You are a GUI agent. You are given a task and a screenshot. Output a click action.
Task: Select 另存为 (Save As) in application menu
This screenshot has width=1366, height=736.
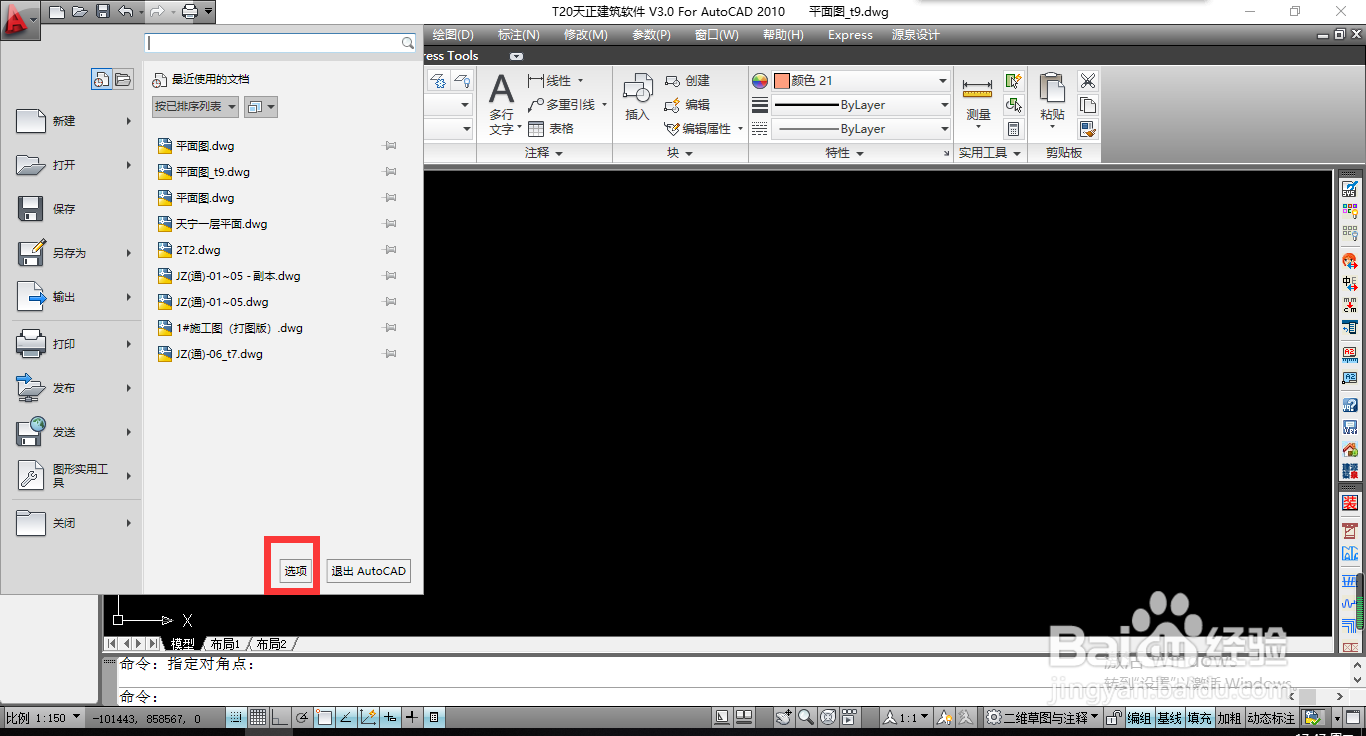(74, 253)
